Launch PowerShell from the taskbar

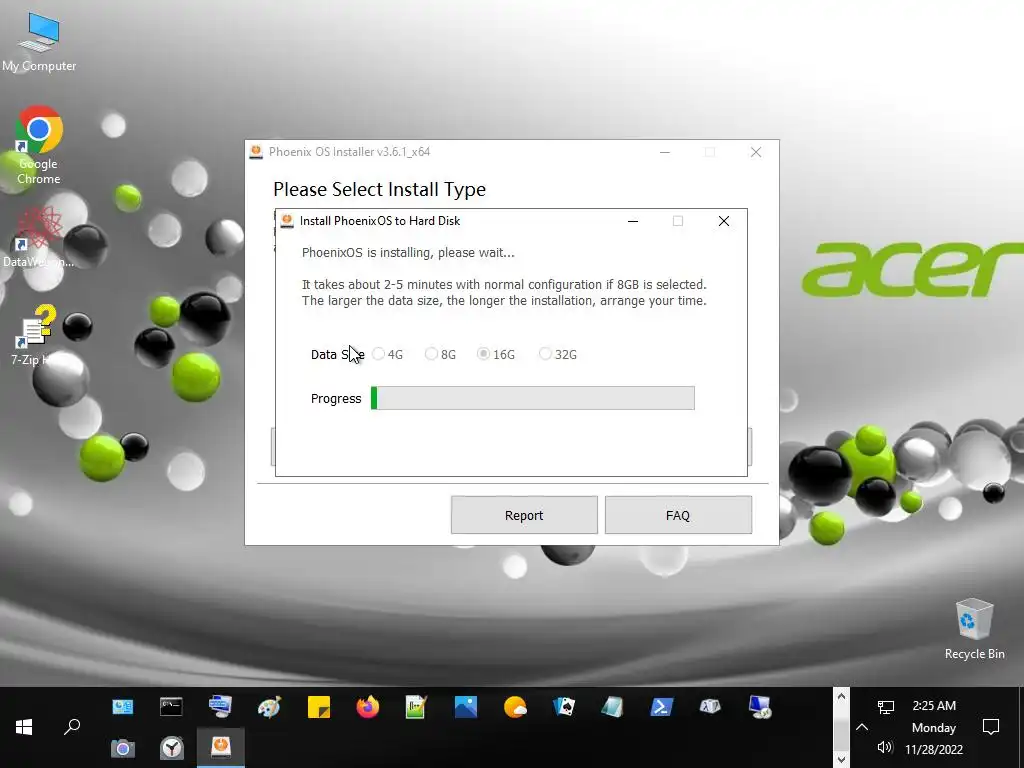pyautogui.click(x=661, y=707)
